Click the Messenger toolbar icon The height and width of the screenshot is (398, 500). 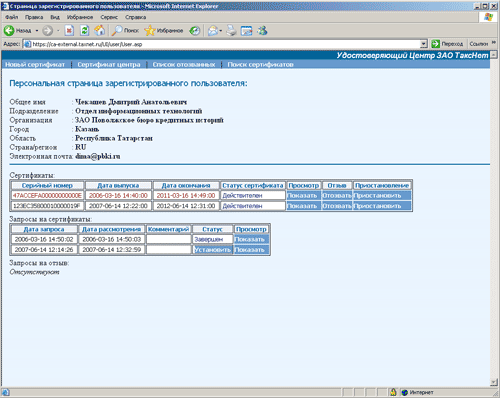(262, 31)
